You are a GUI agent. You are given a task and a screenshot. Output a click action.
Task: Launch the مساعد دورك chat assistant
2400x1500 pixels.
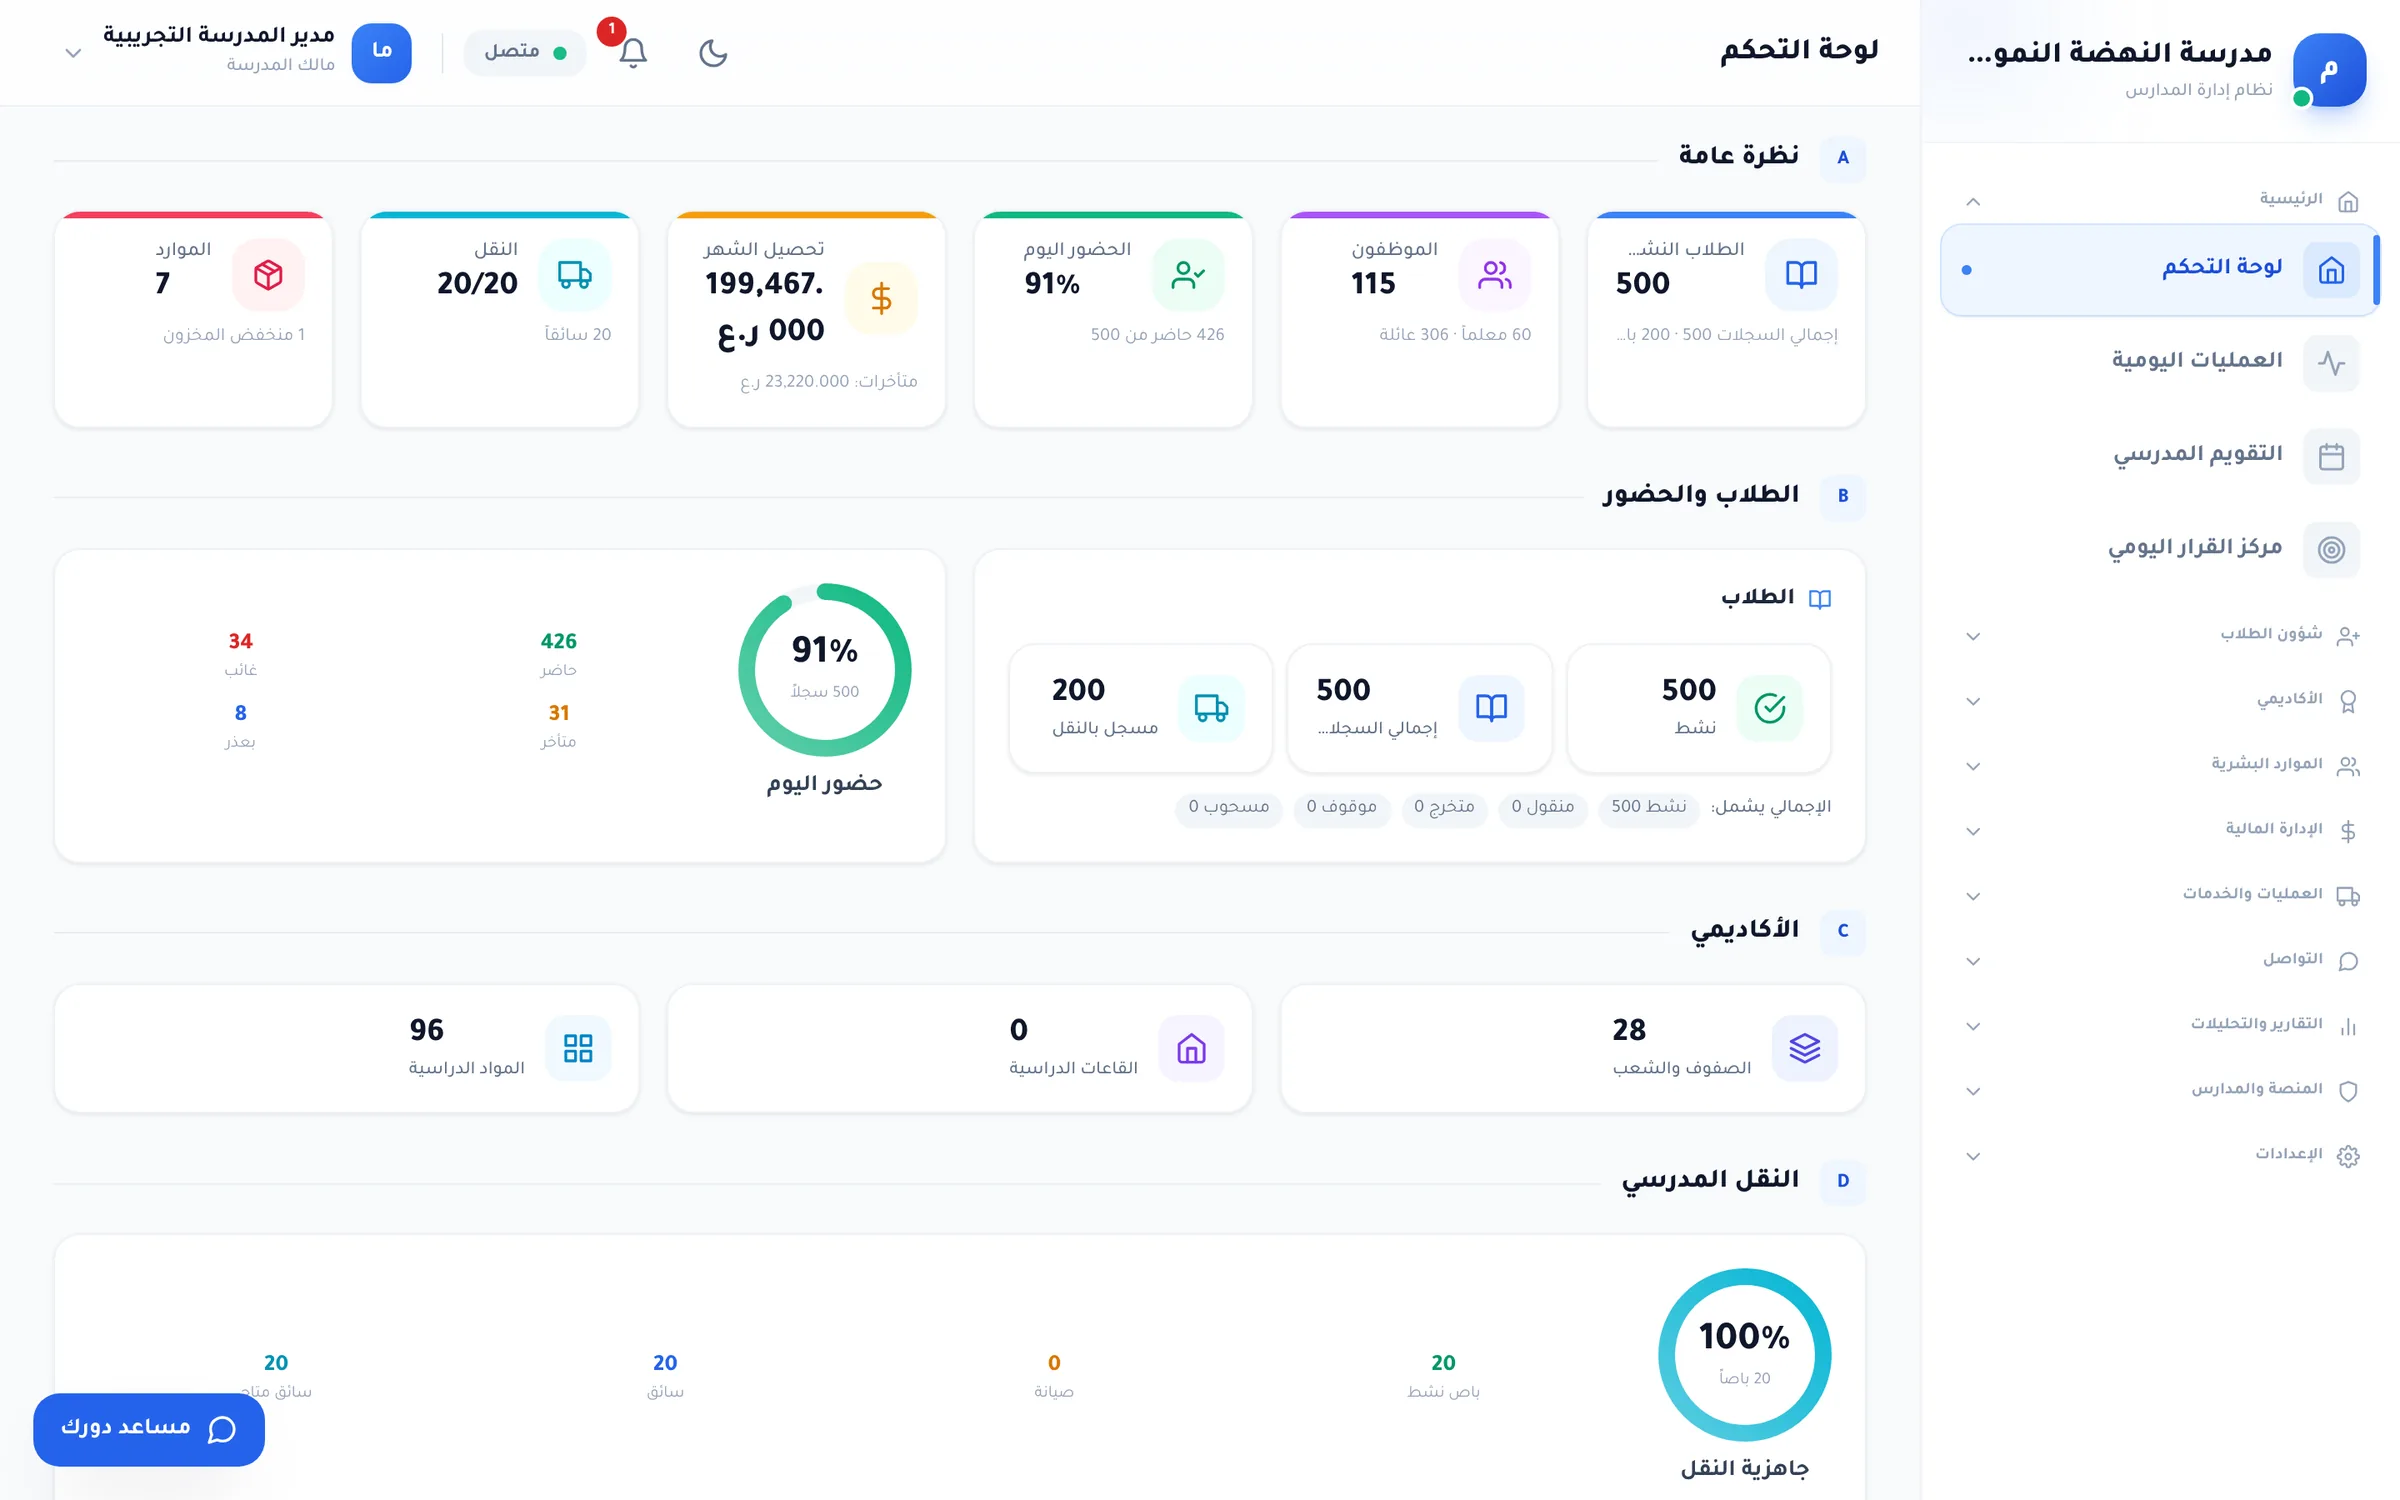[x=149, y=1429]
